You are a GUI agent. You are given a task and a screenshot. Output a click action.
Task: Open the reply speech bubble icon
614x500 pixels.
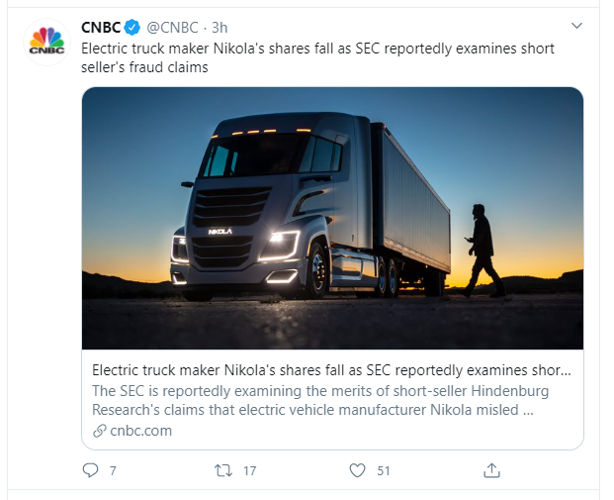(x=90, y=470)
